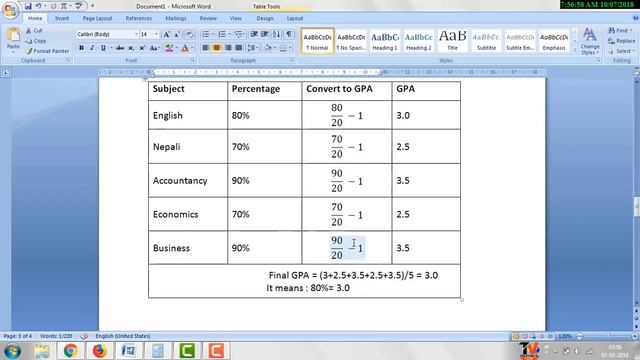Shrink the font size
This screenshot has width=640, height=360.
(x=177, y=35)
